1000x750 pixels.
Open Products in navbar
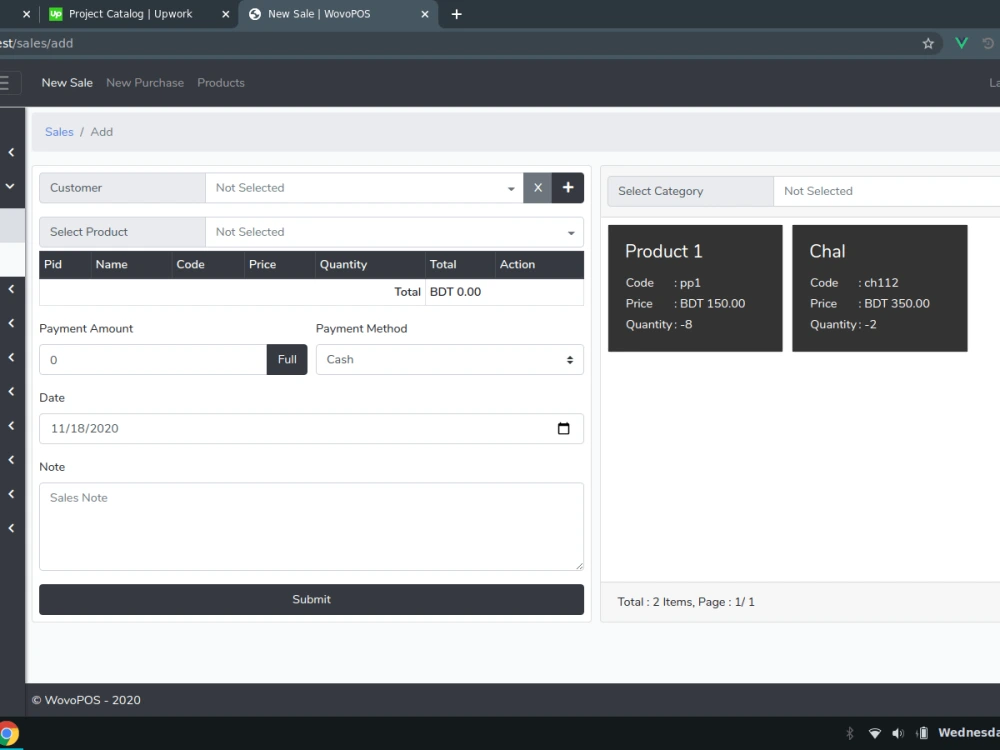(221, 83)
